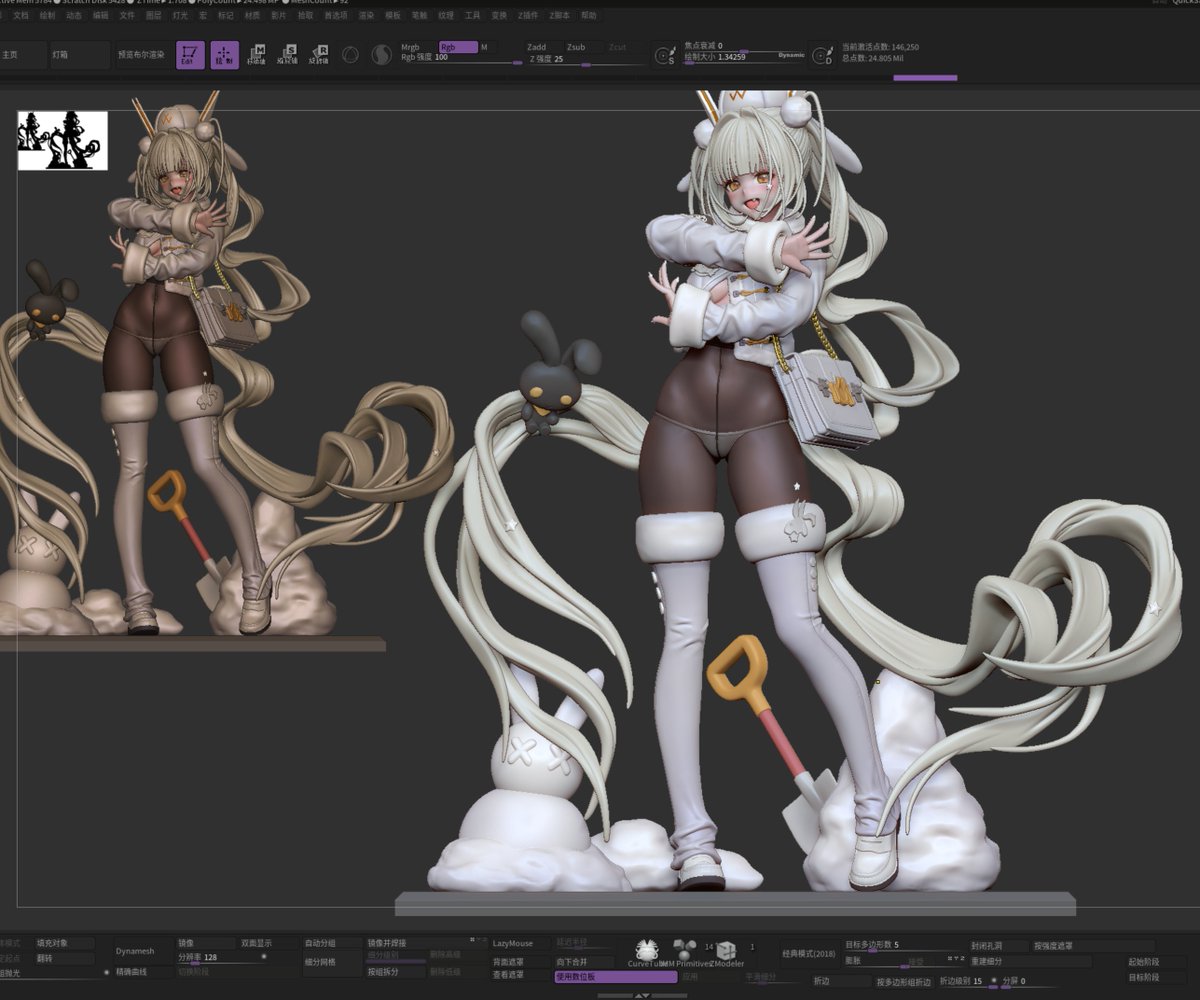
Task: Click the 翻转 button
Action: [65, 958]
